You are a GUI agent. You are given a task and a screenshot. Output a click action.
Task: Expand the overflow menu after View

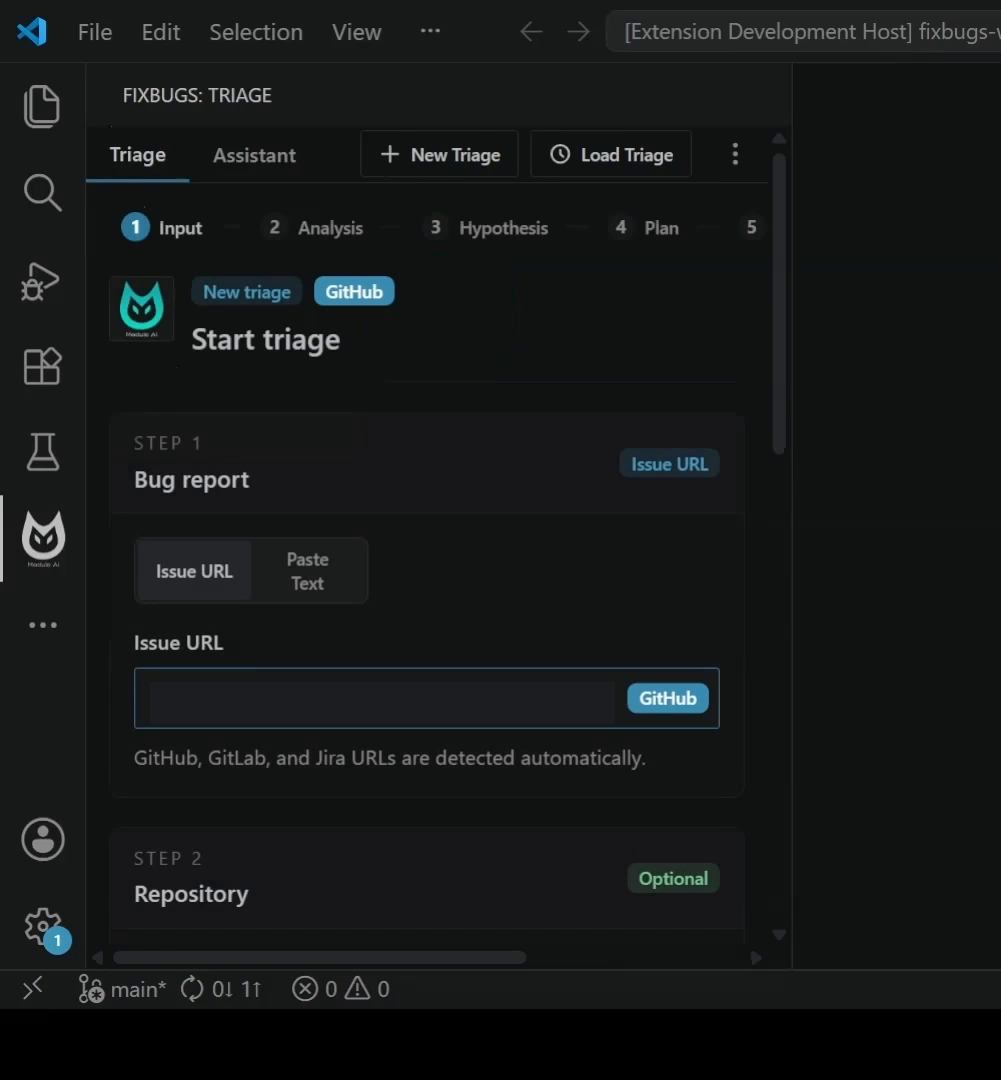click(430, 31)
